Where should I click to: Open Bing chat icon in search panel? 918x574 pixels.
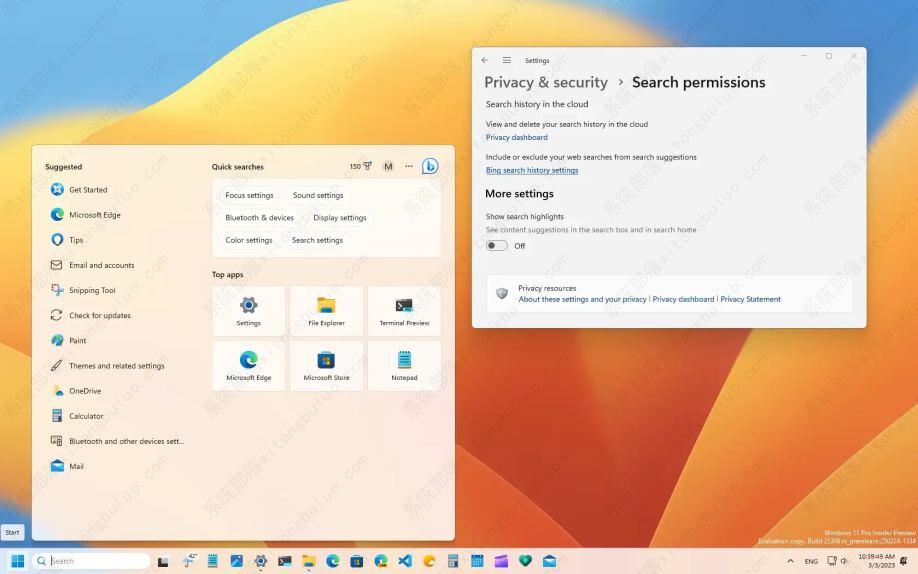(x=430, y=166)
